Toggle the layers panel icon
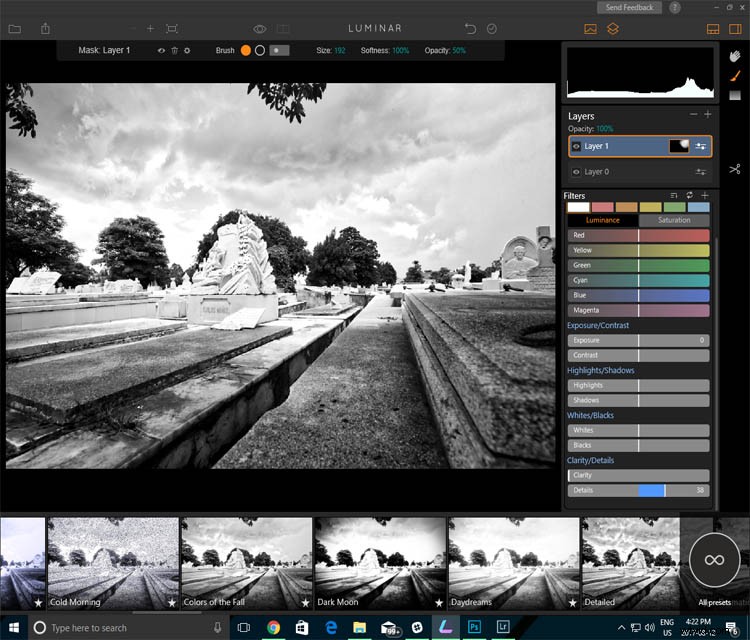Image resolution: width=750 pixels, height=640 pixels. pyautogui.click(x=613, y=29)
